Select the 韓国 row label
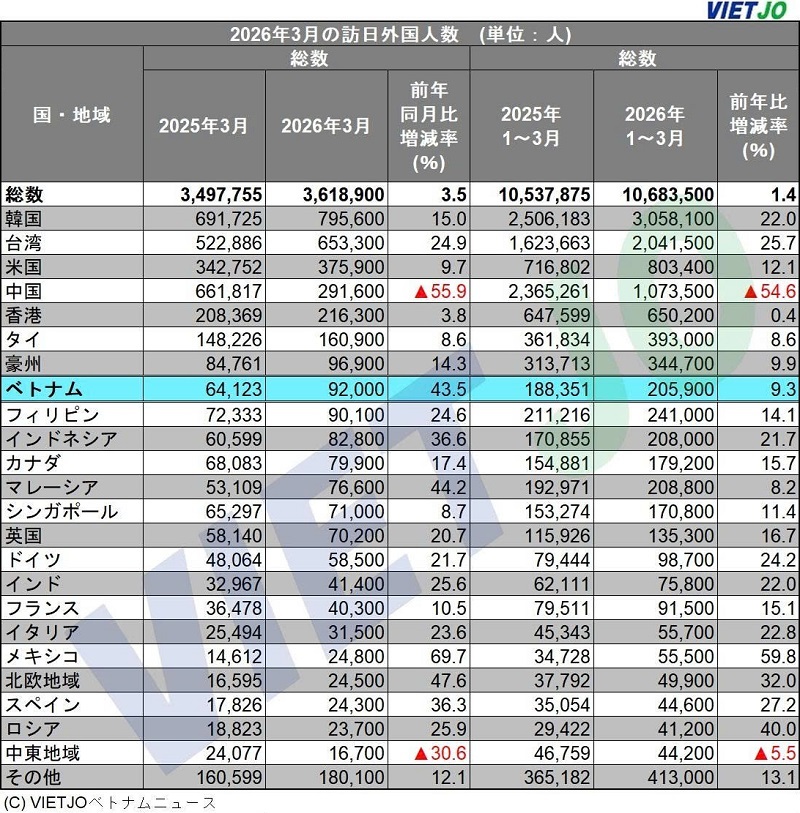The height and width of the screenshot is (813, 800). 27,219
